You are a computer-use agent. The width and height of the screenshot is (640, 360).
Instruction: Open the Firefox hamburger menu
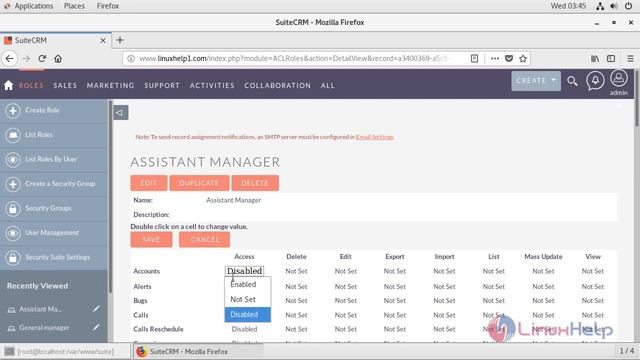(x=630, y=59)
